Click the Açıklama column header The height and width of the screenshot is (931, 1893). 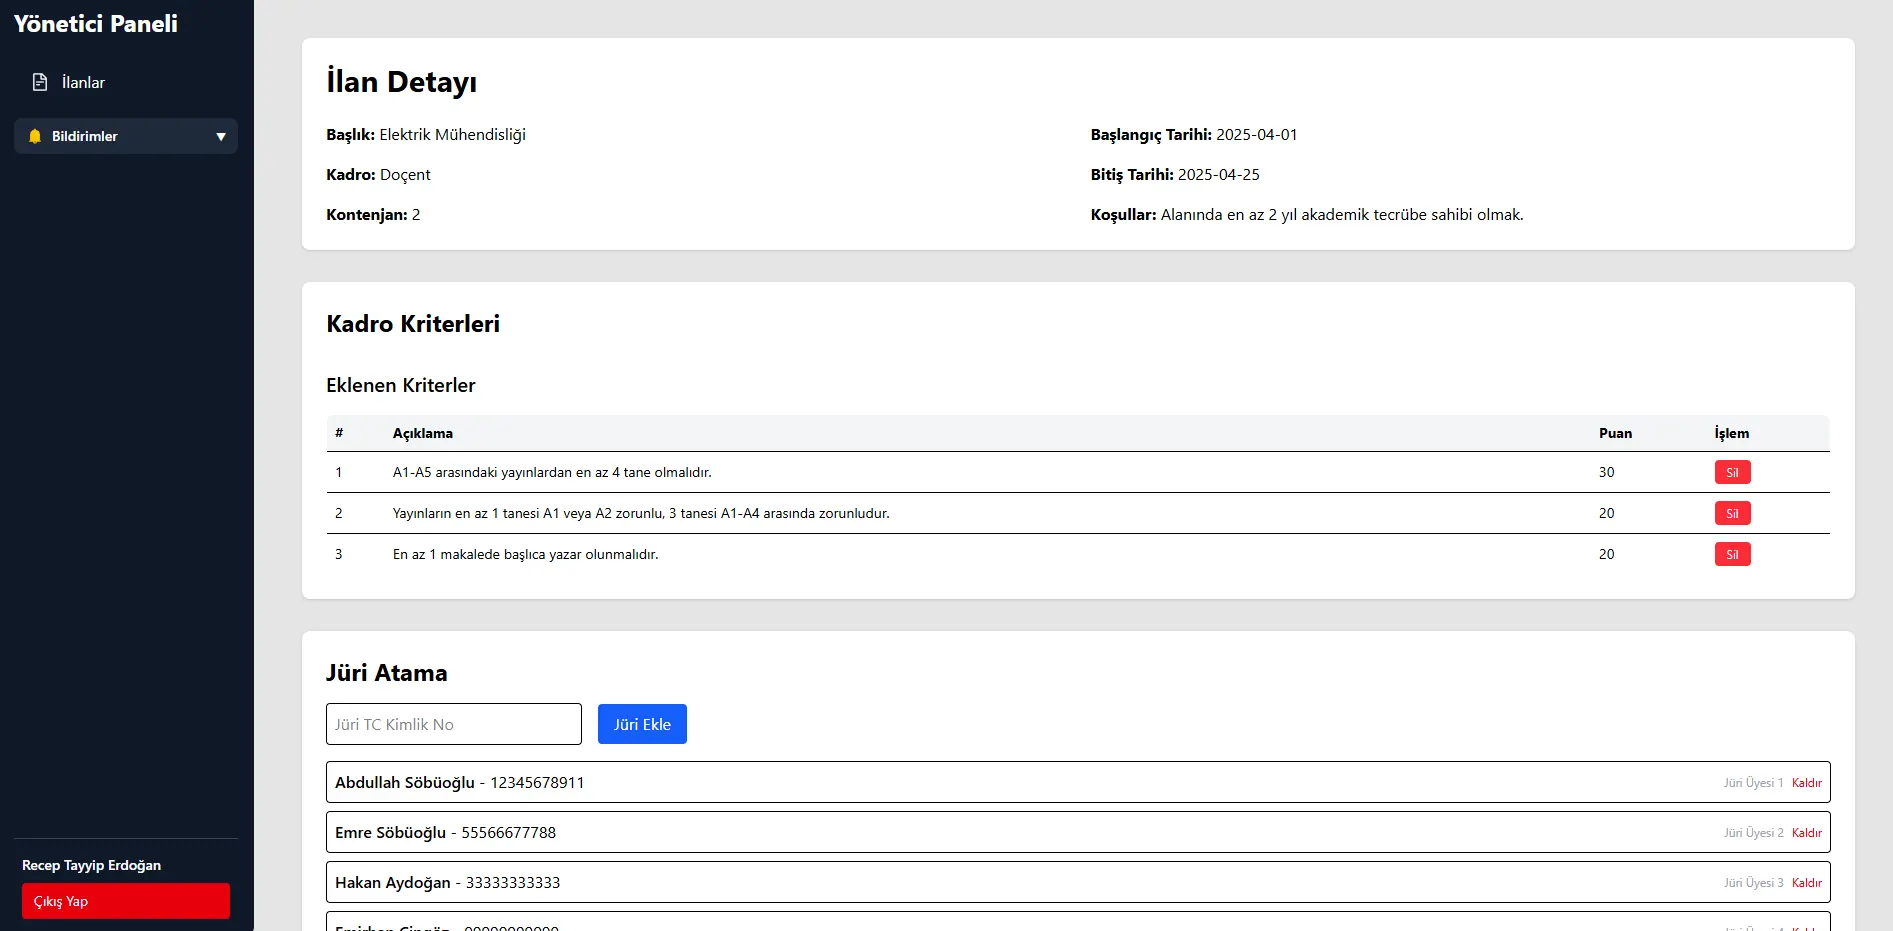coord(422,433)
